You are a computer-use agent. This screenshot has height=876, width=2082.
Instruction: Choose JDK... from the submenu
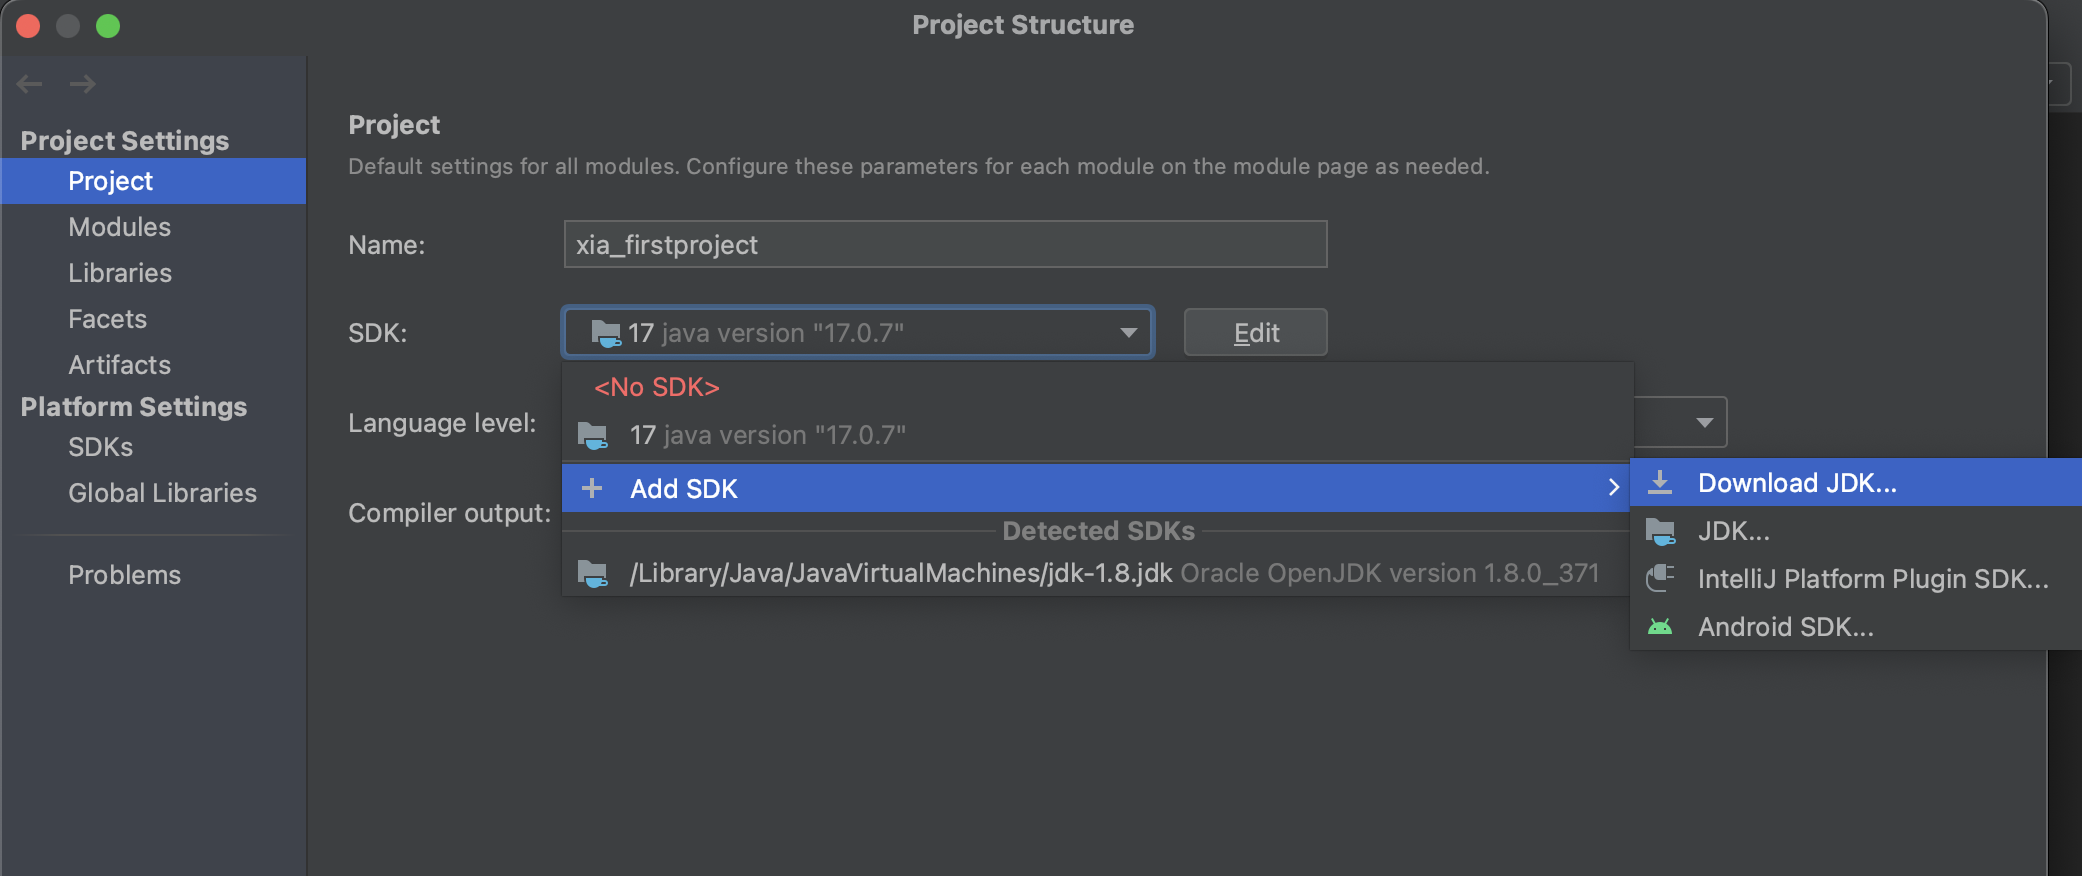[1856, 531]
